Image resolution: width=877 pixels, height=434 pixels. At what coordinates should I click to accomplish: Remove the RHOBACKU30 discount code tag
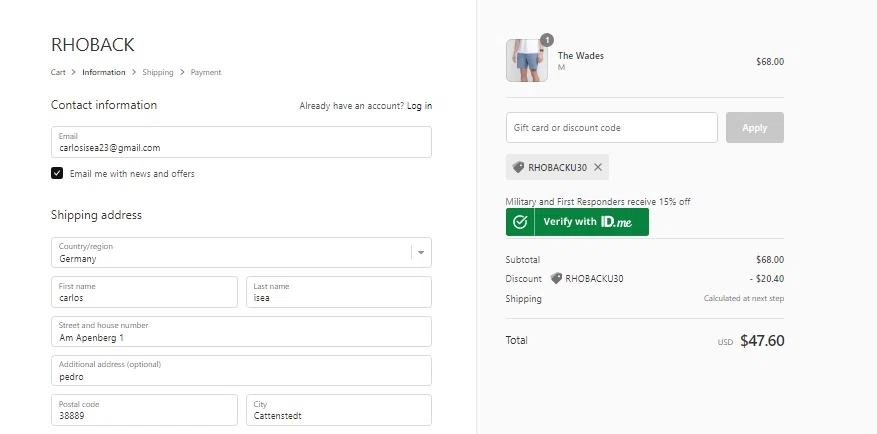point(598,167)
